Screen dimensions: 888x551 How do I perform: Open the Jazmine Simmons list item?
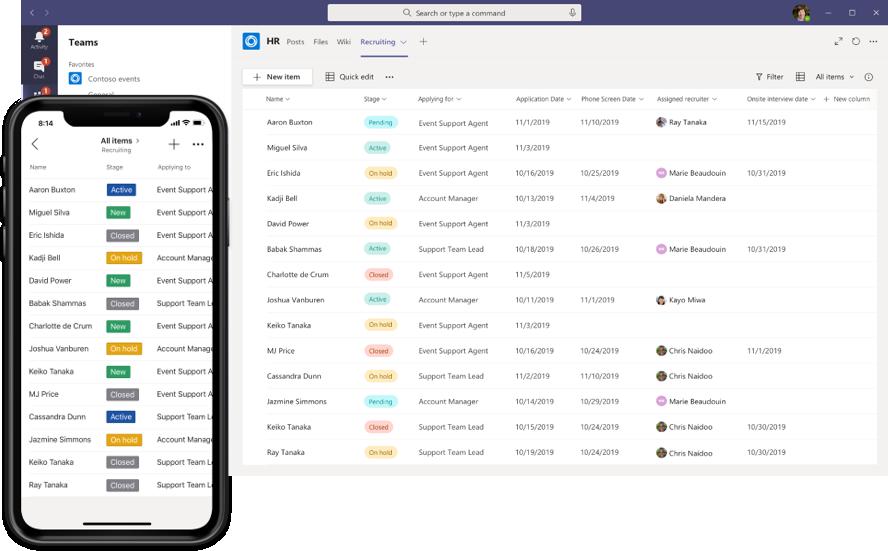[x=297, y=401]
